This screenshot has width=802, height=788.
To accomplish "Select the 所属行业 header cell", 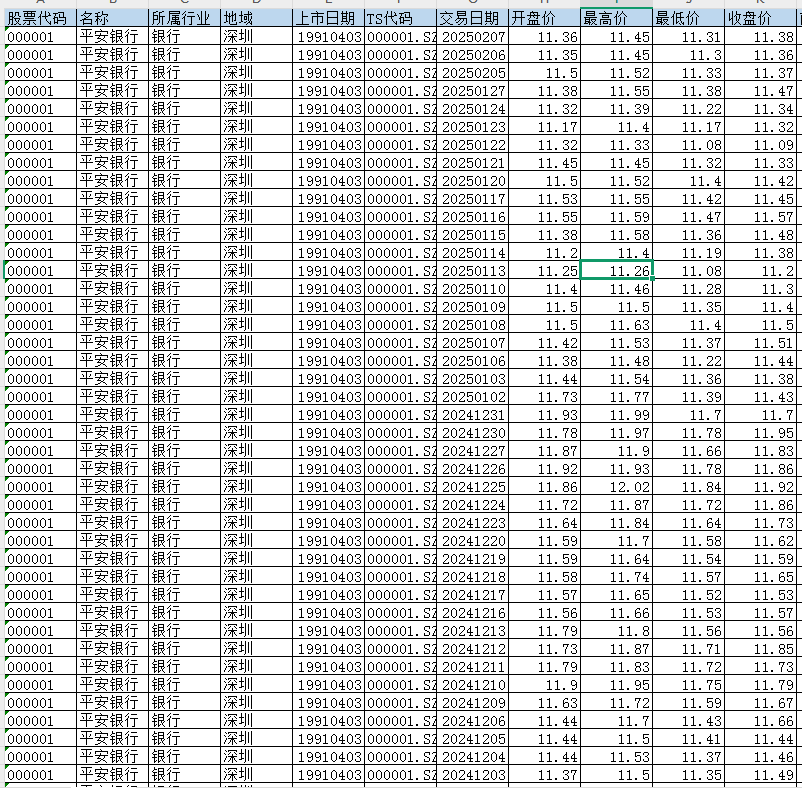I will point(185,18).
